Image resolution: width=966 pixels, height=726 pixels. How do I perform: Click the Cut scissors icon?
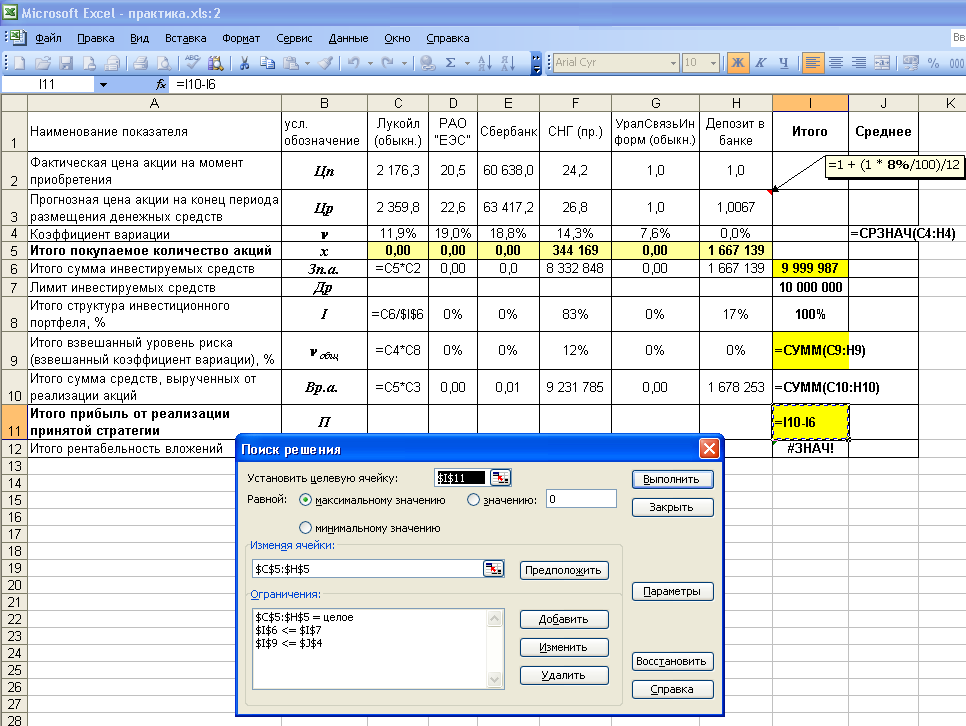click(x=244, y=63)
